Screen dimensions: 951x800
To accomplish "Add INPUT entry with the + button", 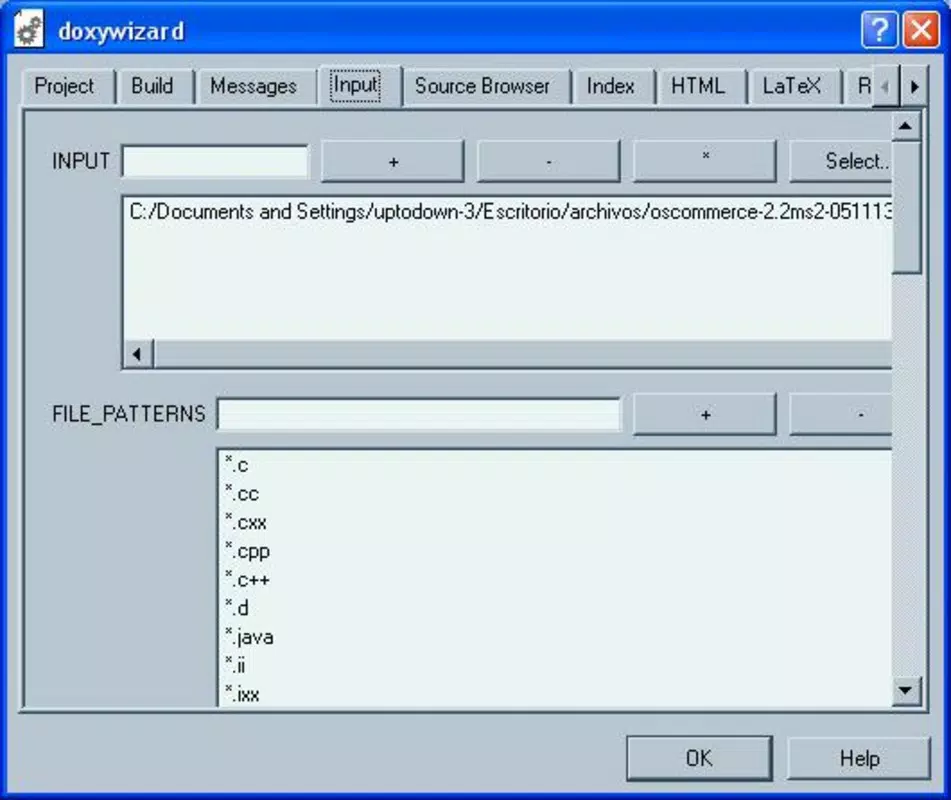I will 392,161.
